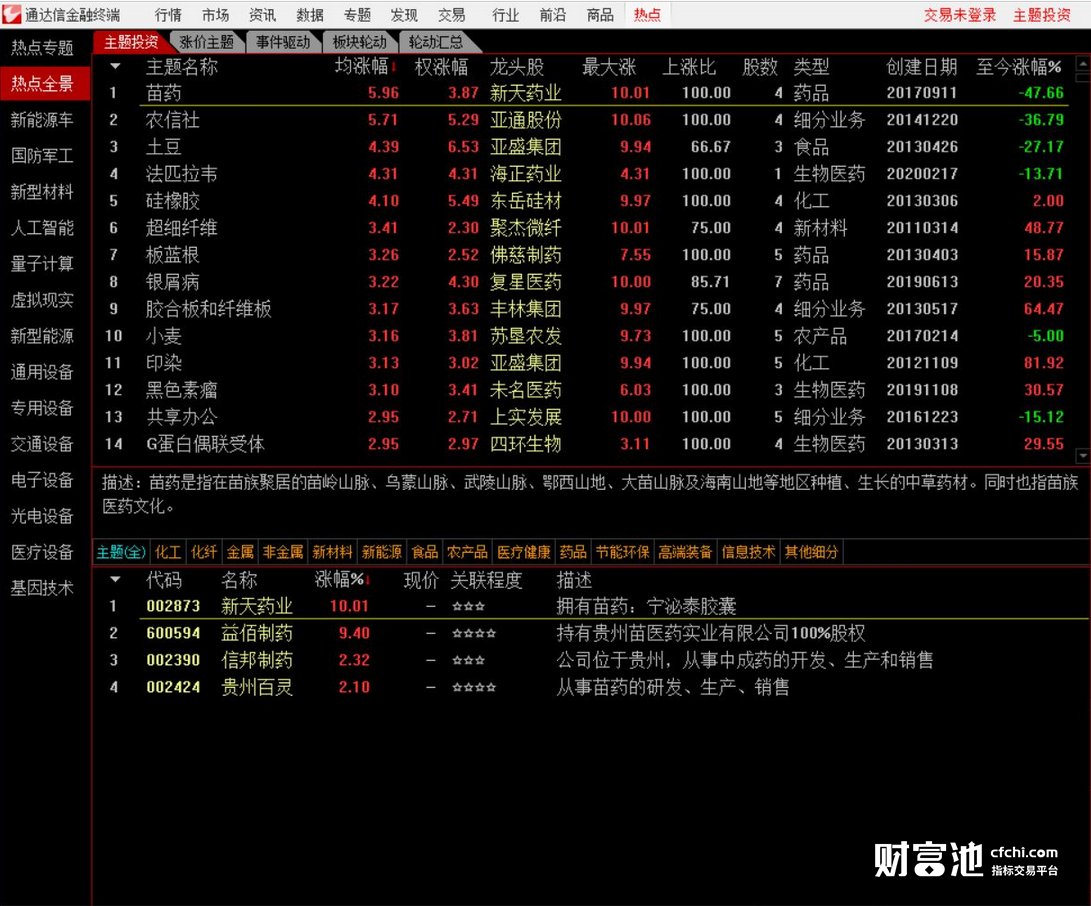This screenshot has height=906, width=1091.
Task: Select the 胶合板和纤维板 theme row
Action: tap(586, 309)
